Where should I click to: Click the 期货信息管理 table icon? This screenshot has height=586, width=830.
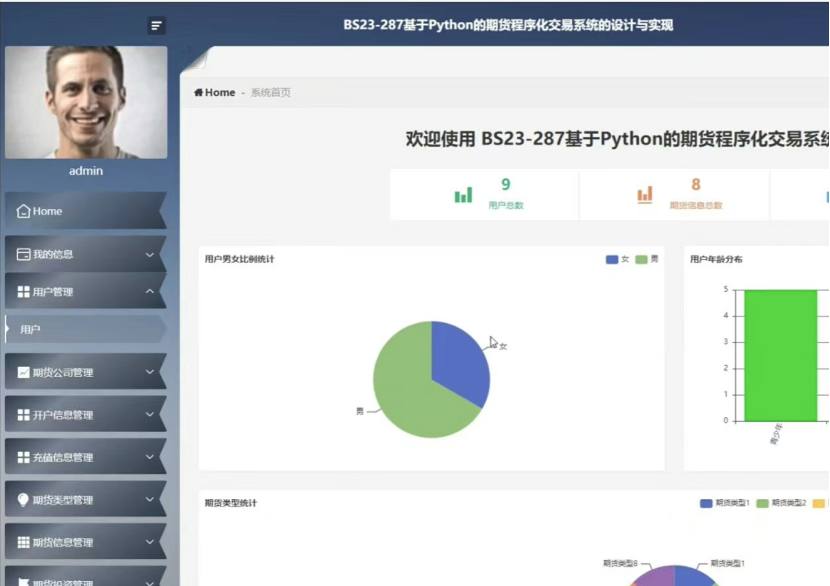pos(23,542)
